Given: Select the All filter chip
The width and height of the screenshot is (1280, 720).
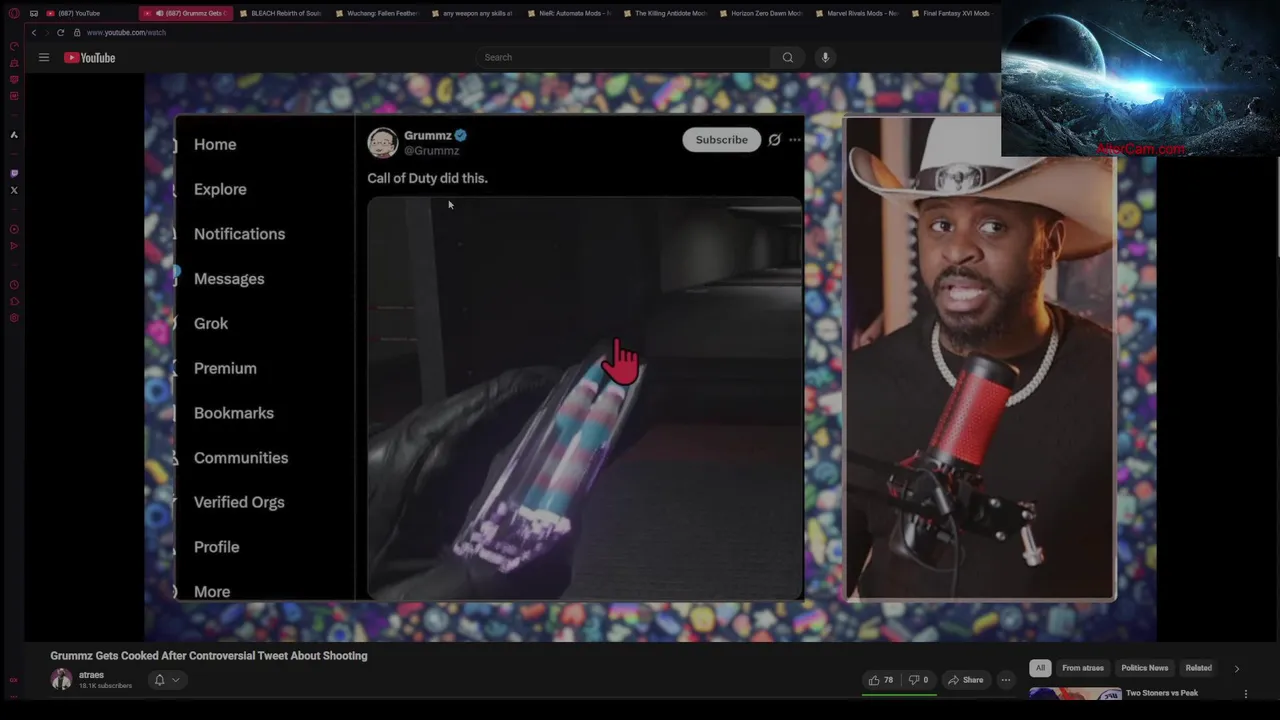Looking at the screenshot, I should pos(1040,668).
